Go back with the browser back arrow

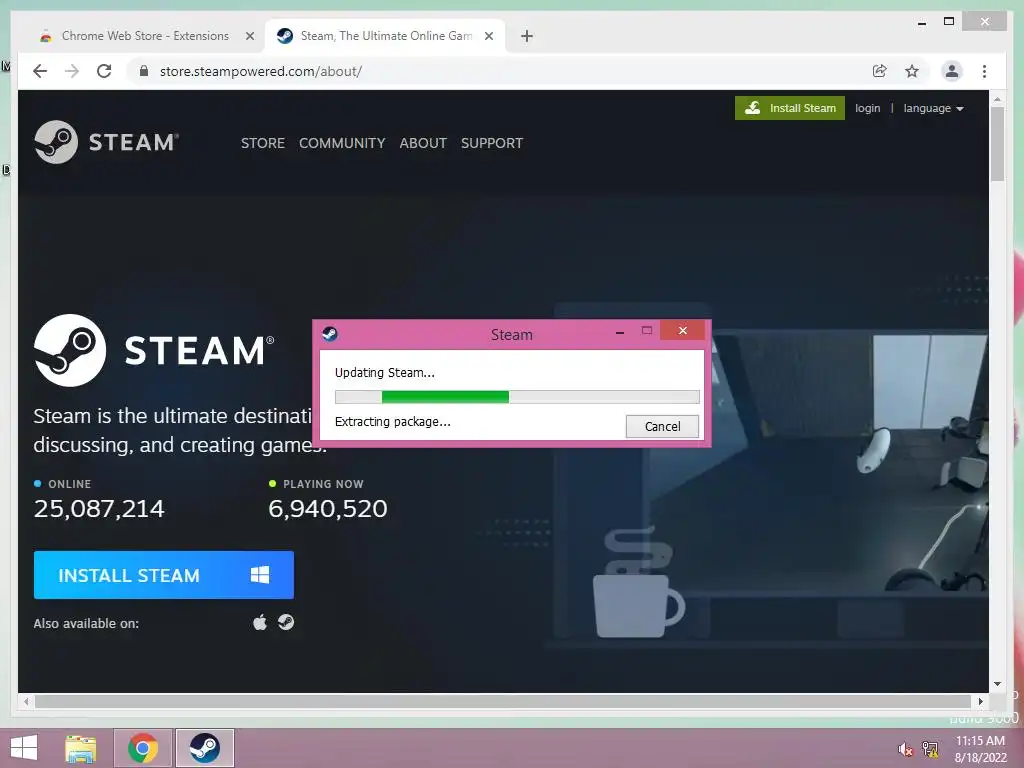tap(40, 71)
